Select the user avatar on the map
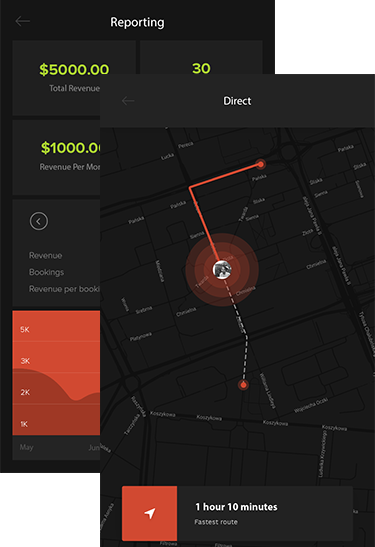 pos(222,270)
